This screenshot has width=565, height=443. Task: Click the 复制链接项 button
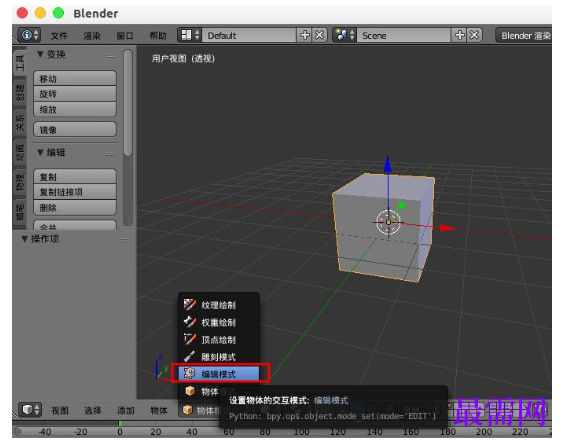coord(75,192)
